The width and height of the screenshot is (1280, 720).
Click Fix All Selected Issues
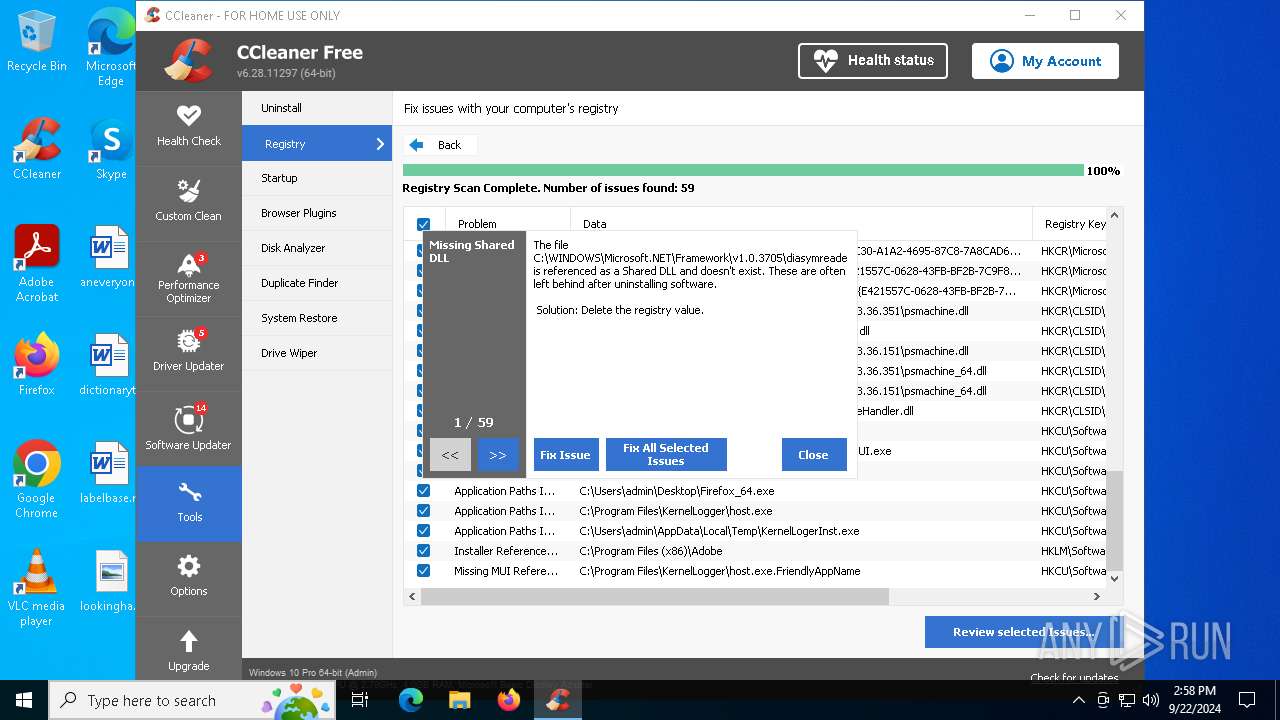pos(666,455)
